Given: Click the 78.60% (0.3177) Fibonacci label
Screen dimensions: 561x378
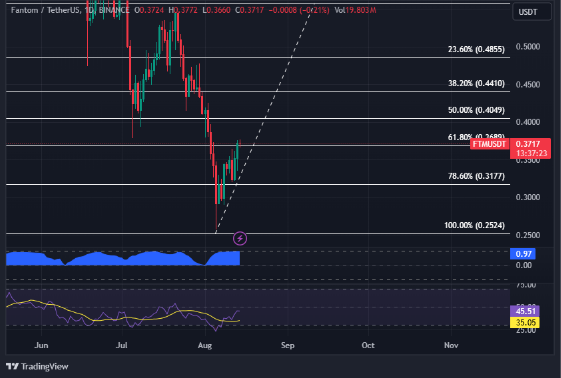Looking at the screenshot, I should click(x=476, y=176).
